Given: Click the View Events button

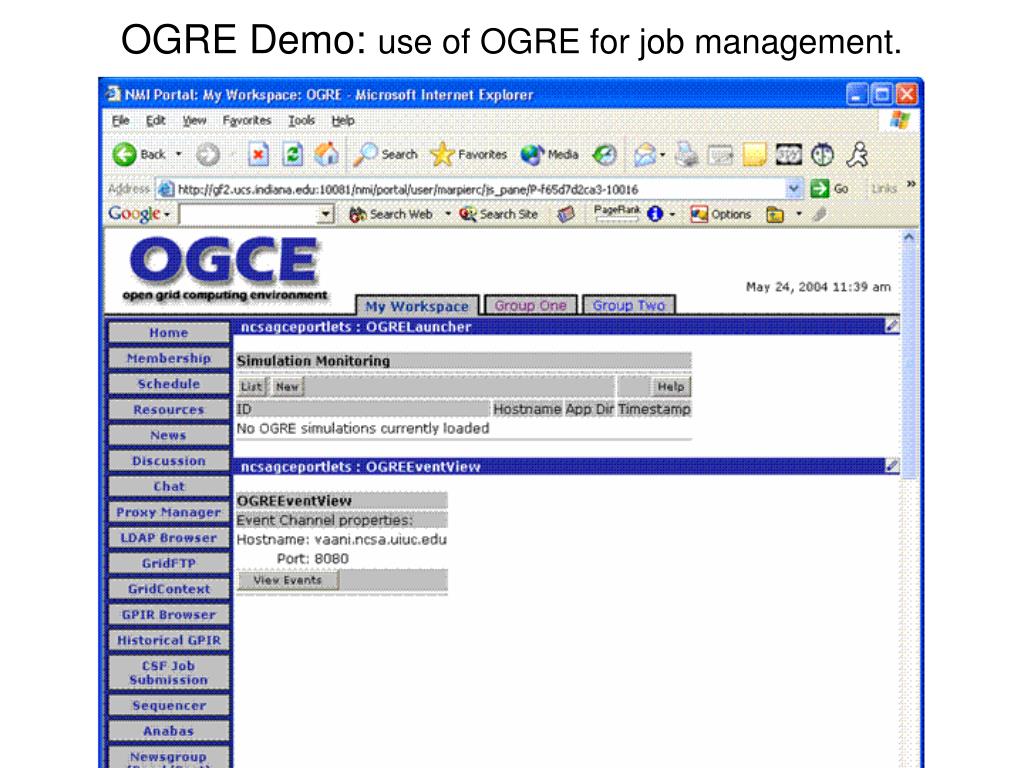Looking at the screenshot, I should coord(288,580).
